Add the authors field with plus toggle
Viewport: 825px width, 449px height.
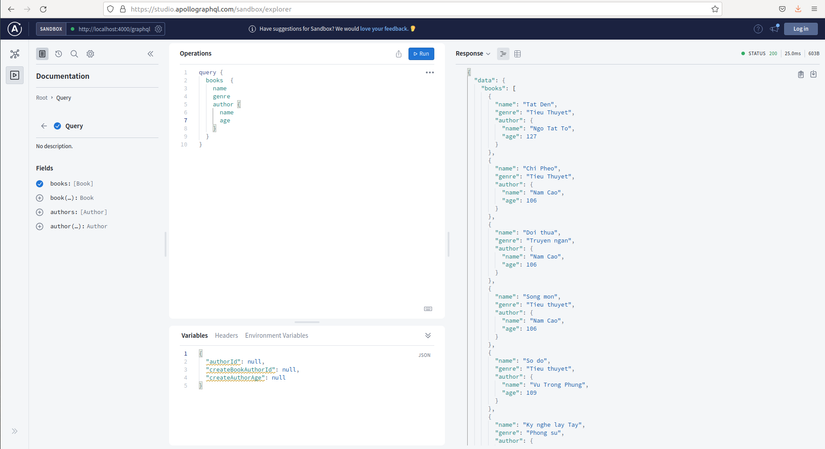39,212
